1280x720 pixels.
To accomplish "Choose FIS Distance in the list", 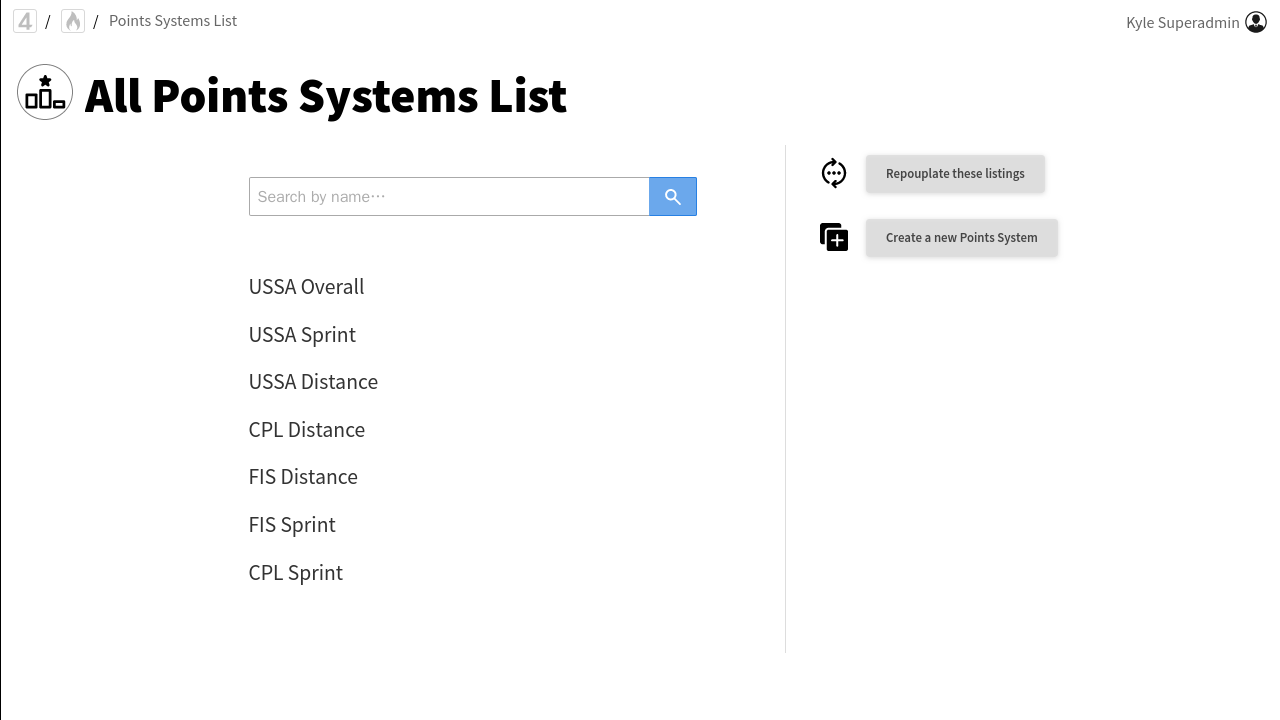I will (x=303, y=477).
